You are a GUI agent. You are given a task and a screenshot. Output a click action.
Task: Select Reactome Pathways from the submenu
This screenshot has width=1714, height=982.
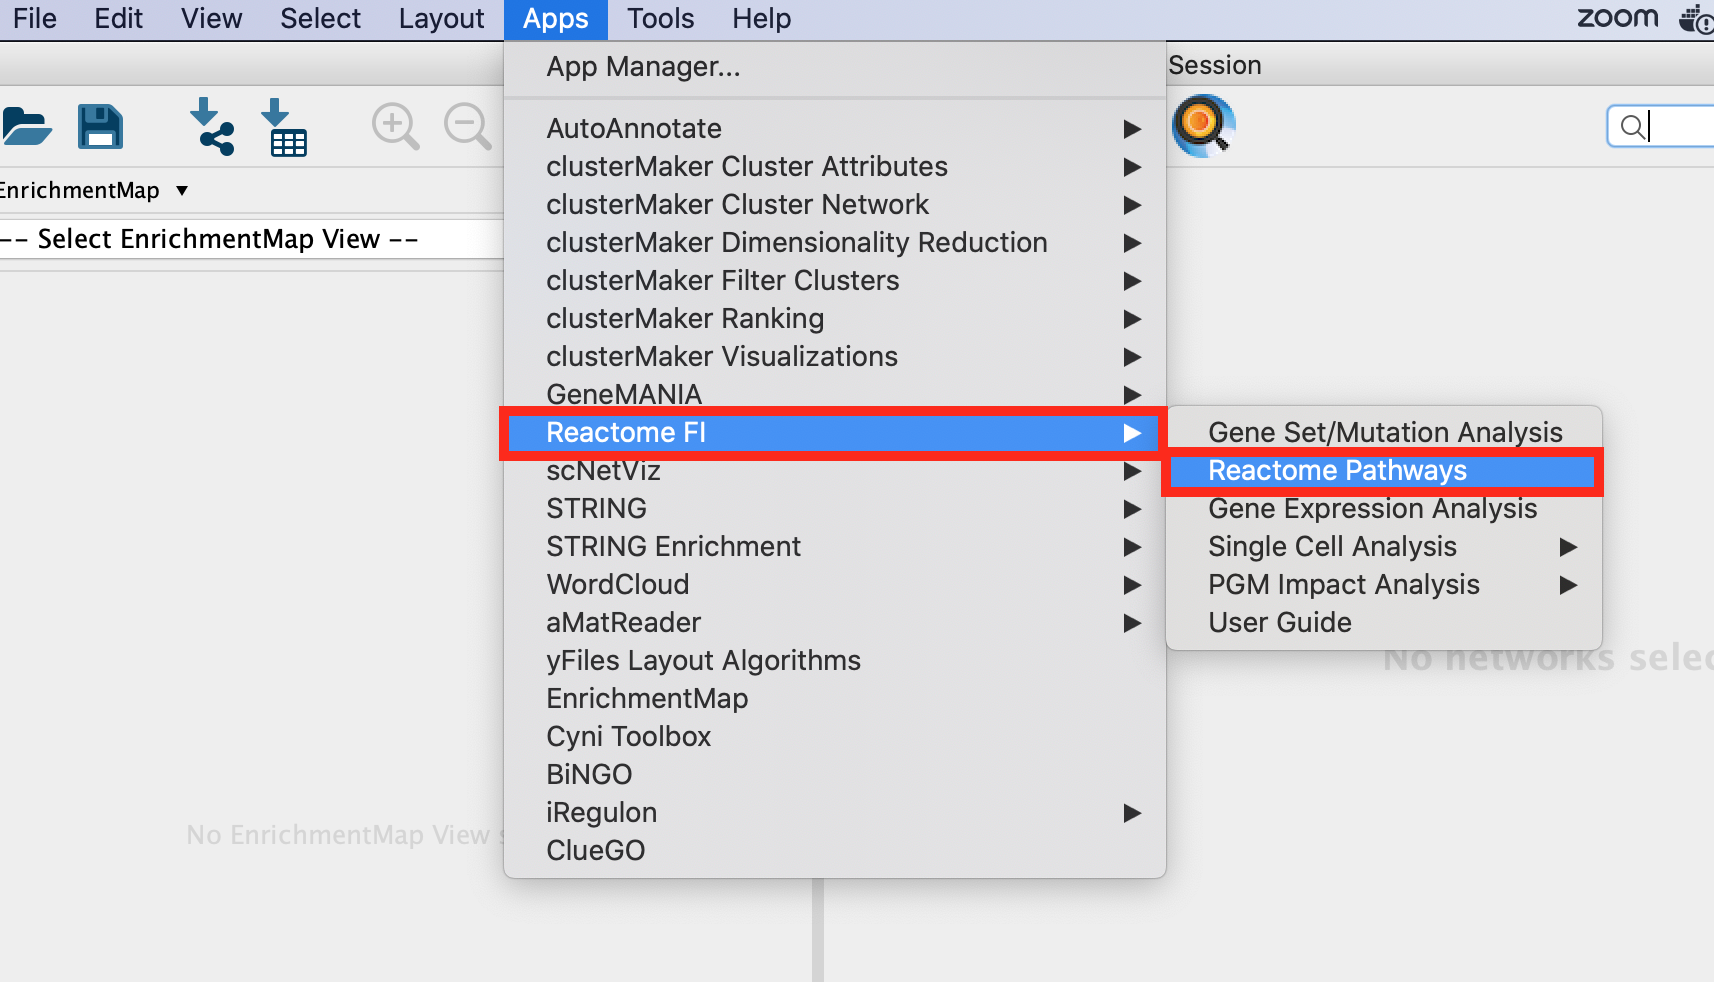point(1337,471)
